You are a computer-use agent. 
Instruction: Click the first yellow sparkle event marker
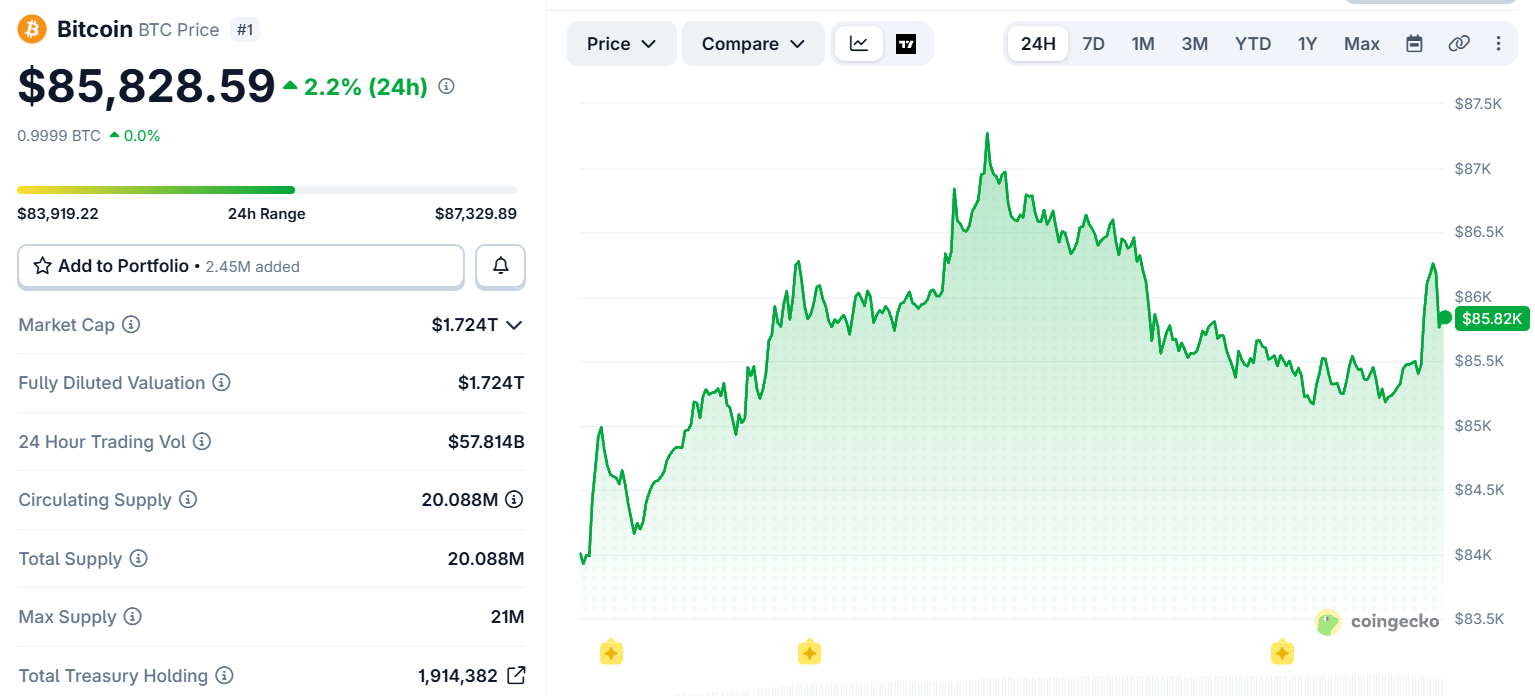611,653
